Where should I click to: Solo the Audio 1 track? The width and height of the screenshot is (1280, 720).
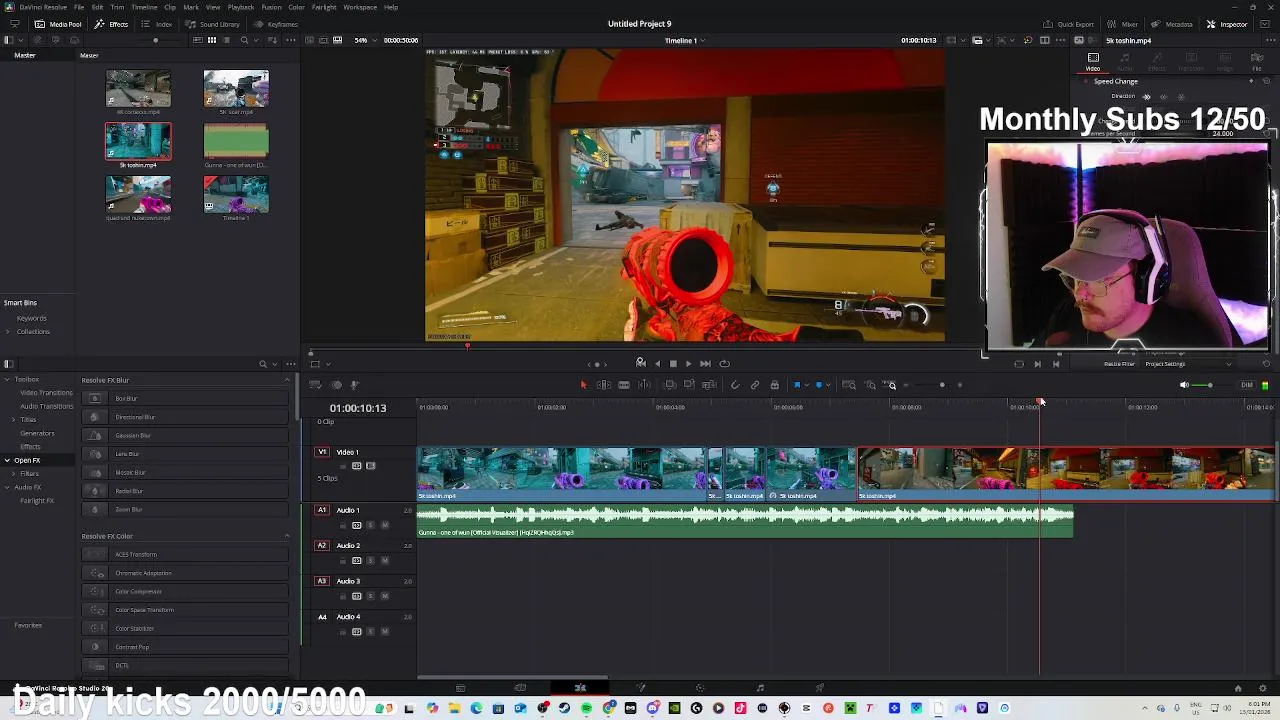[370, 525]
